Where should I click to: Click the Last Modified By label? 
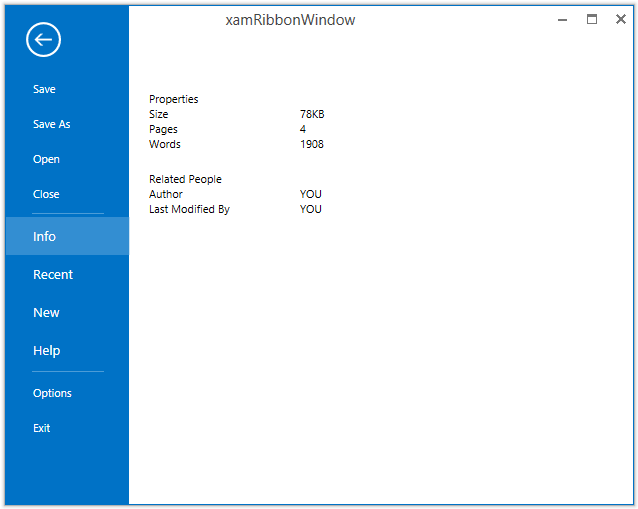pos(189,209)
